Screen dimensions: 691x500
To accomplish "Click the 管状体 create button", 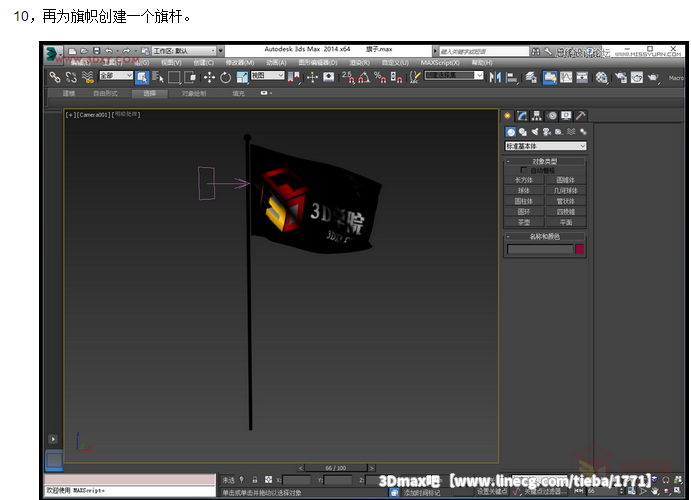I will tap(565, 201).
